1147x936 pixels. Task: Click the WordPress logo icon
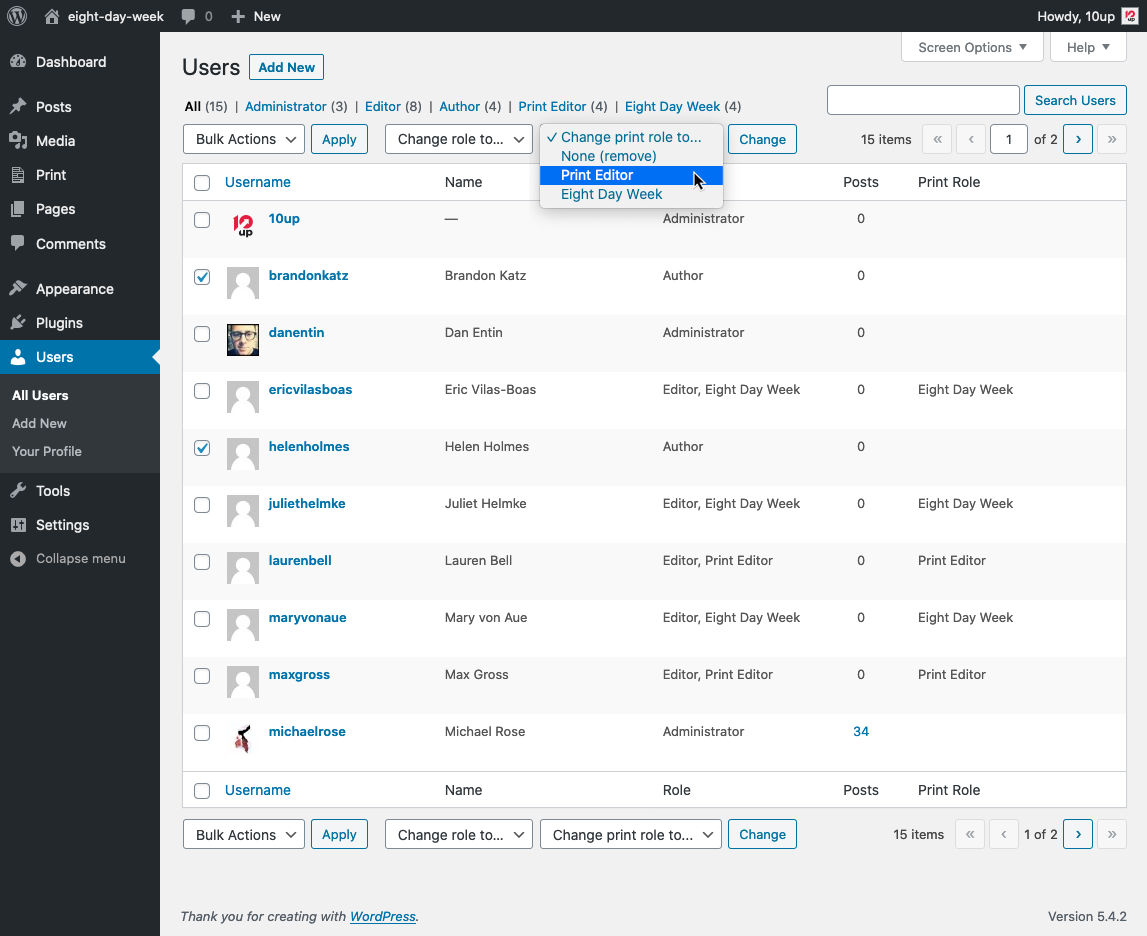[17, 16]
